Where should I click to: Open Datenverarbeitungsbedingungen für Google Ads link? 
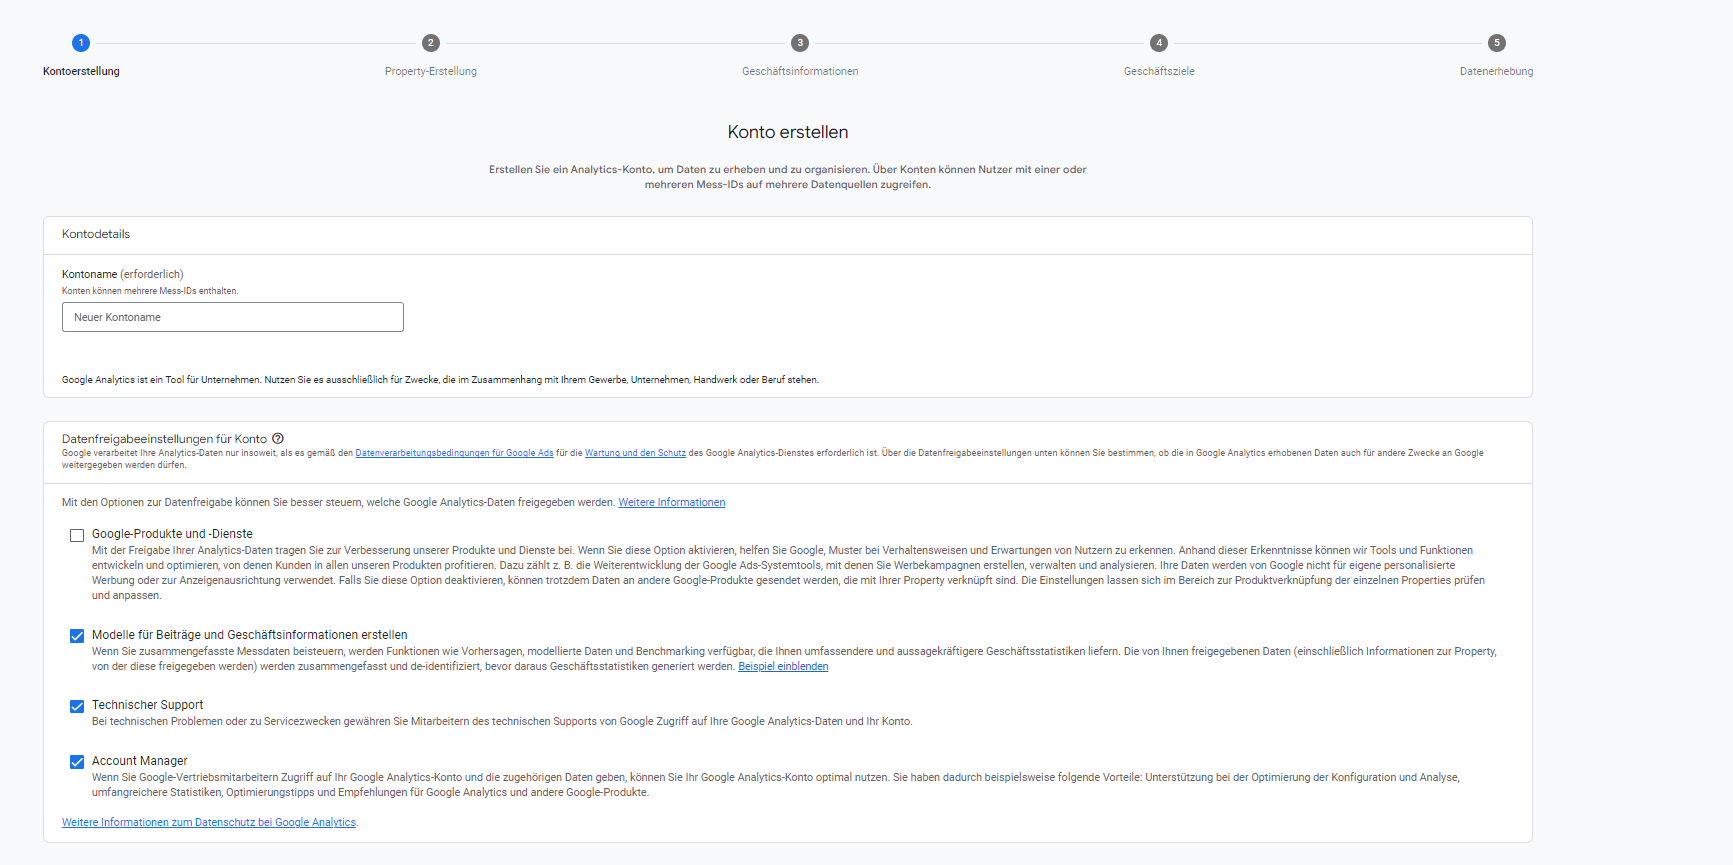pos(454,453)
